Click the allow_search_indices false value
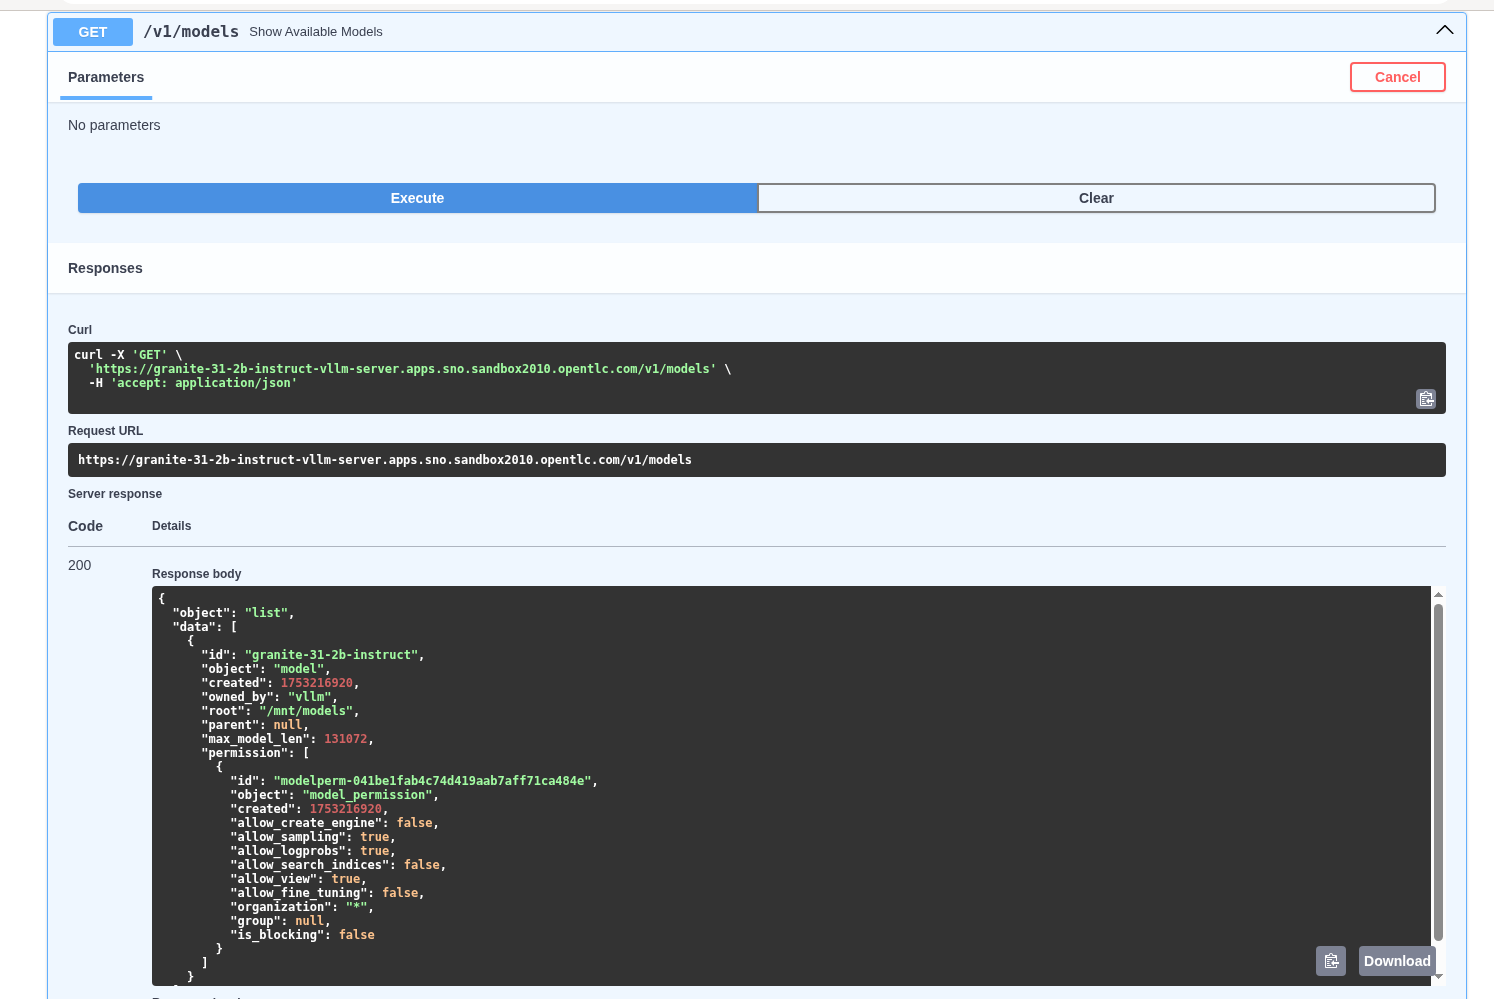The width and height of the screenshot is (1494, 999). pyautogui.click(x=422, y=865)
